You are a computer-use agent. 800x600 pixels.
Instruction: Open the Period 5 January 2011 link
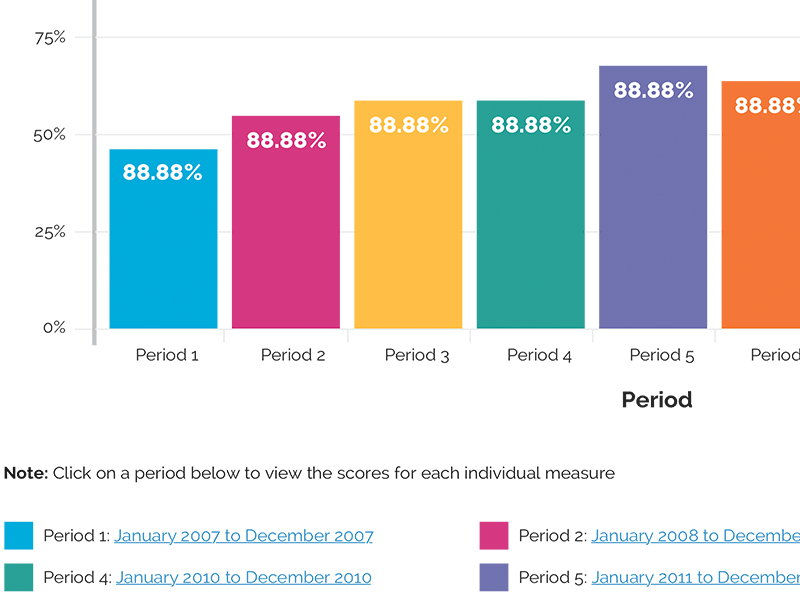pos(695,578)
